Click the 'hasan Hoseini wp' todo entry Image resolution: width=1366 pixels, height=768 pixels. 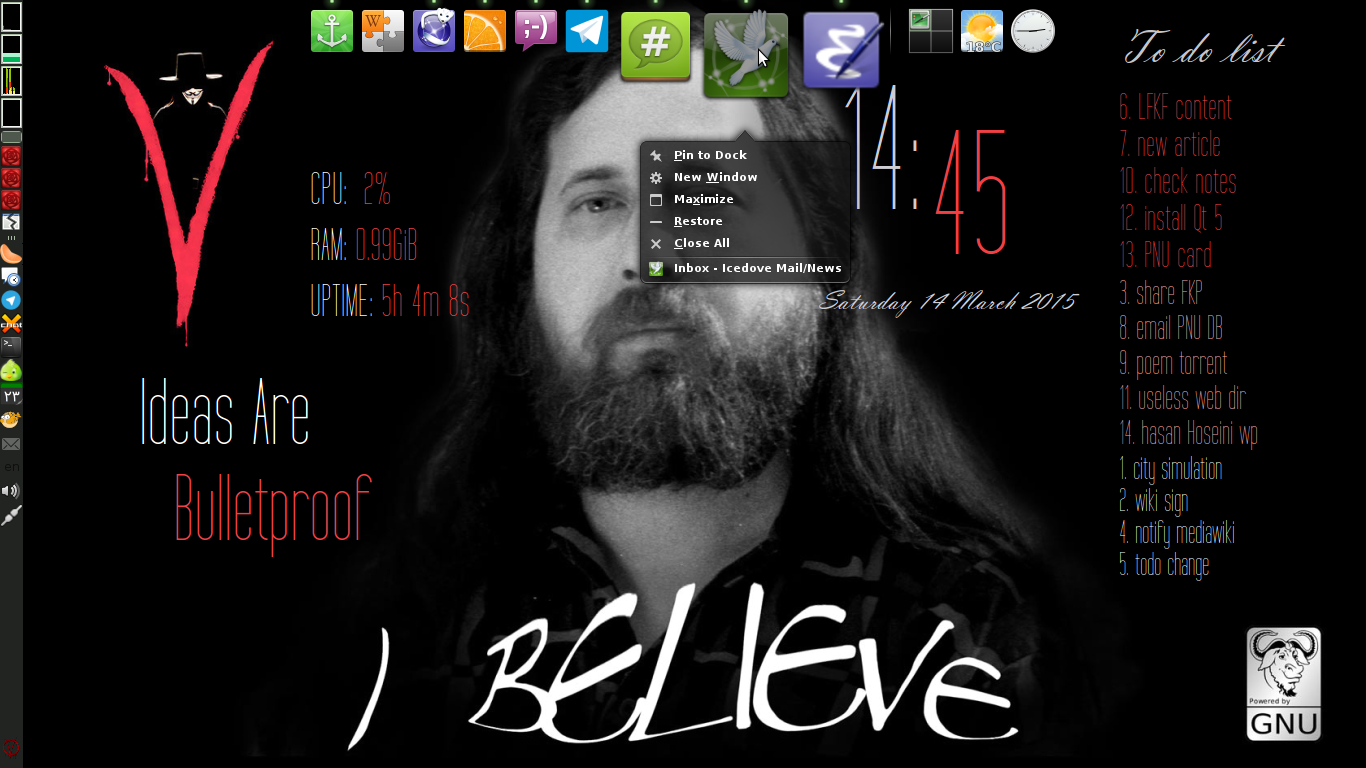(1188, 433)
